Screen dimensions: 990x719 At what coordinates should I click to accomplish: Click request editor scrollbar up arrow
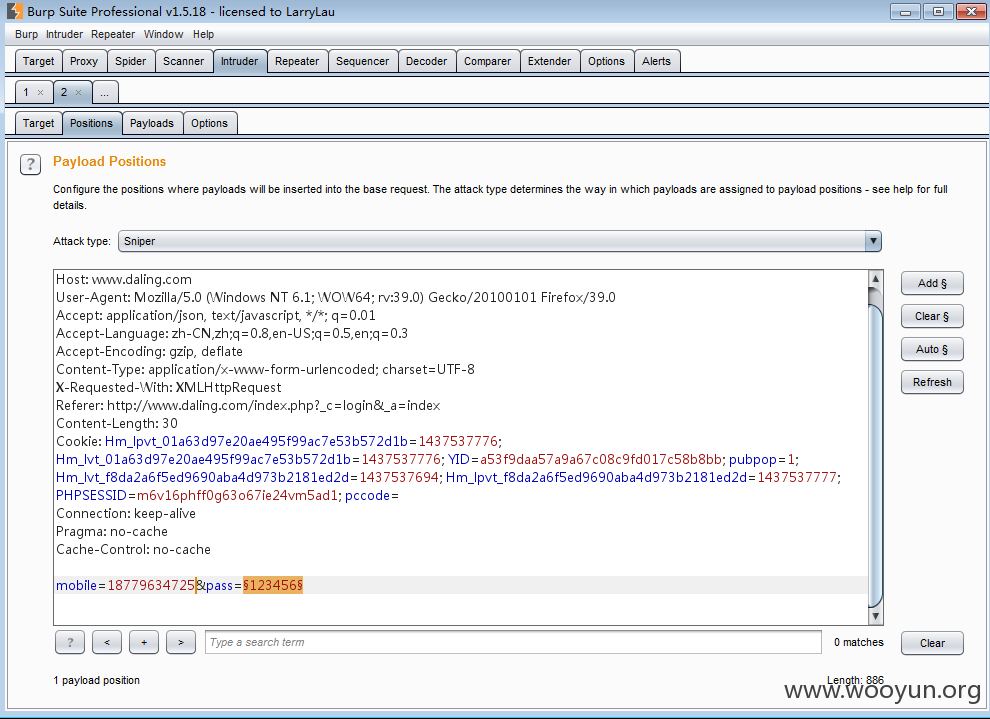(875, 278)
